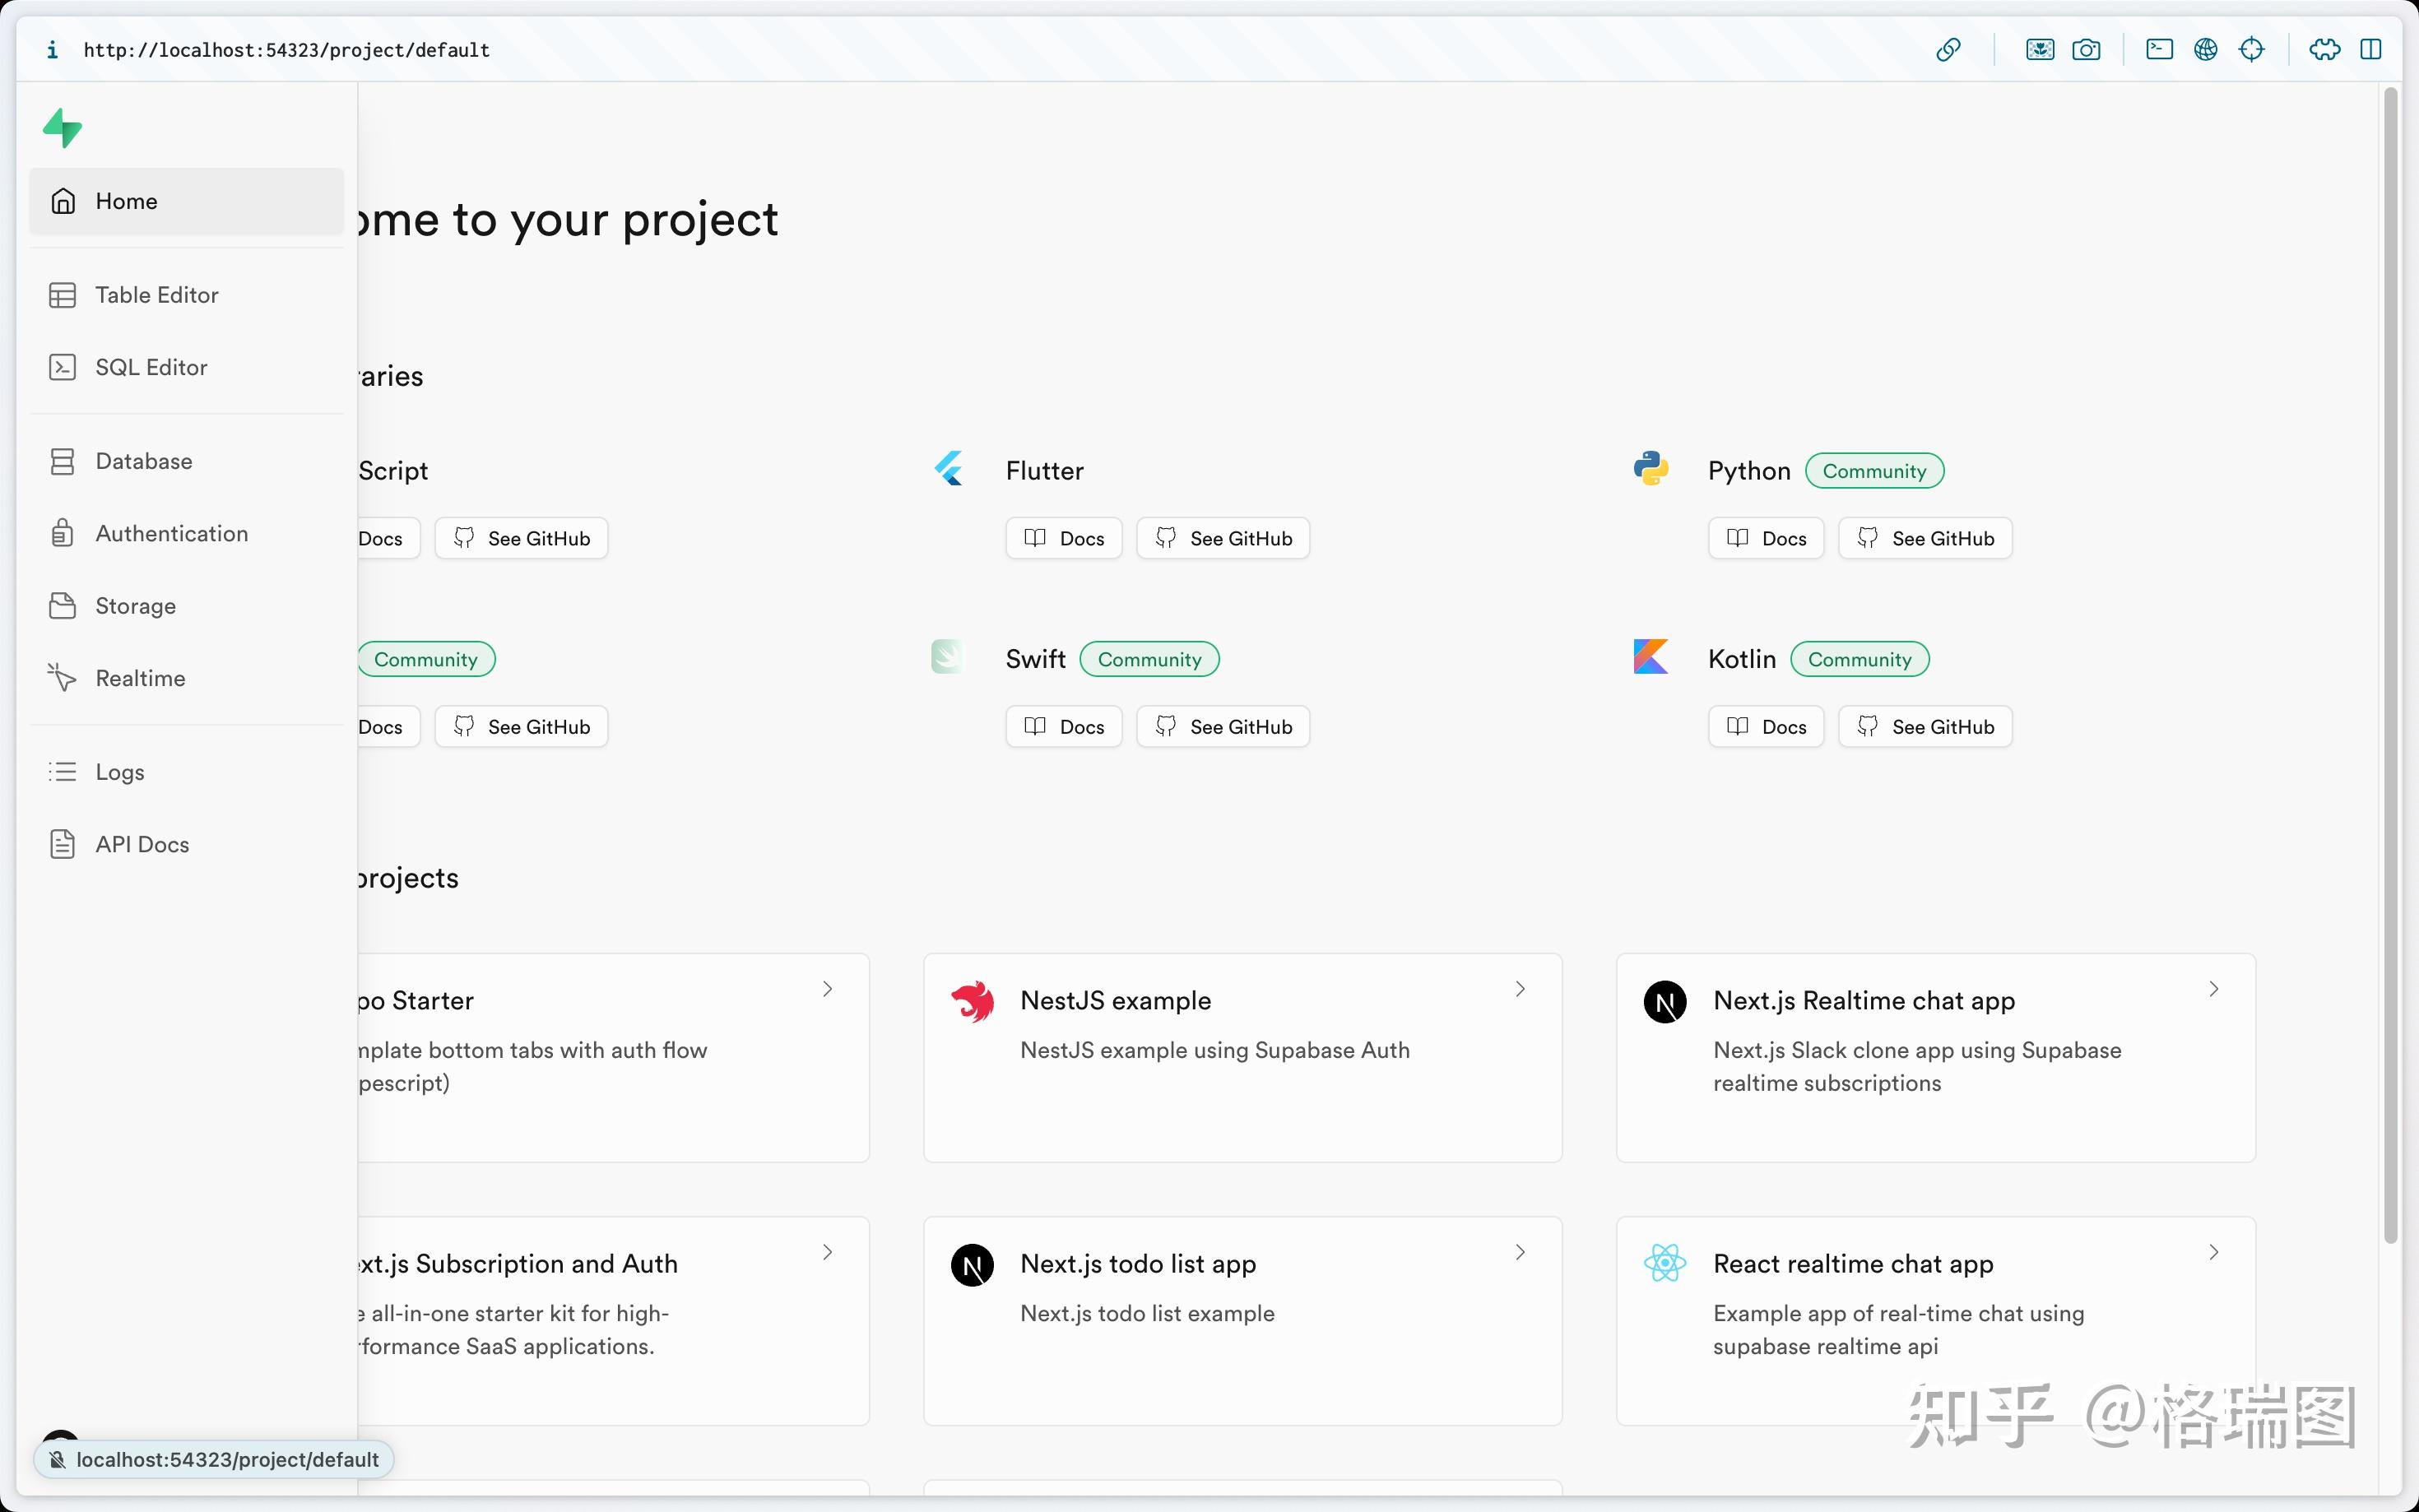This screenshot has width=2419, height=1512.
Task: Open Docs for Kotlin library
Action: [x=1766, y=727]
